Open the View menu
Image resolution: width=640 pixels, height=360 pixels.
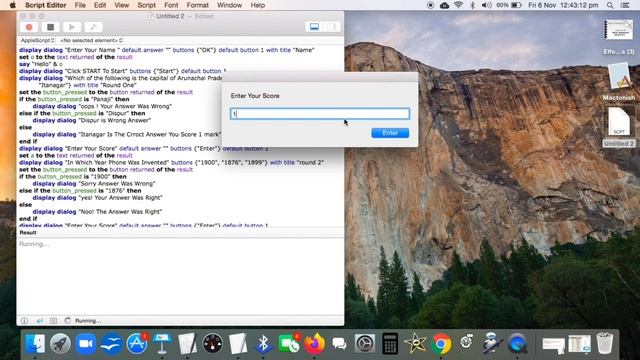click(x=121, y=5)
